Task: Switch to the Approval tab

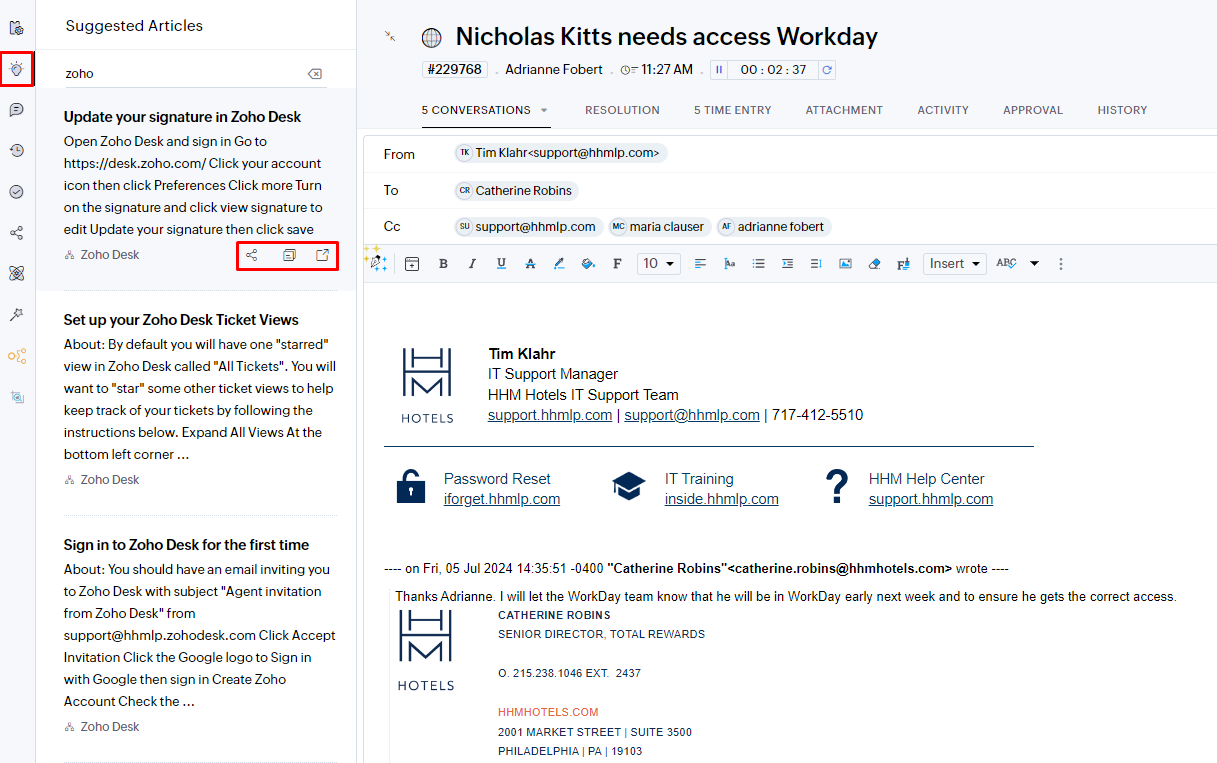Action: [1033, 110]
